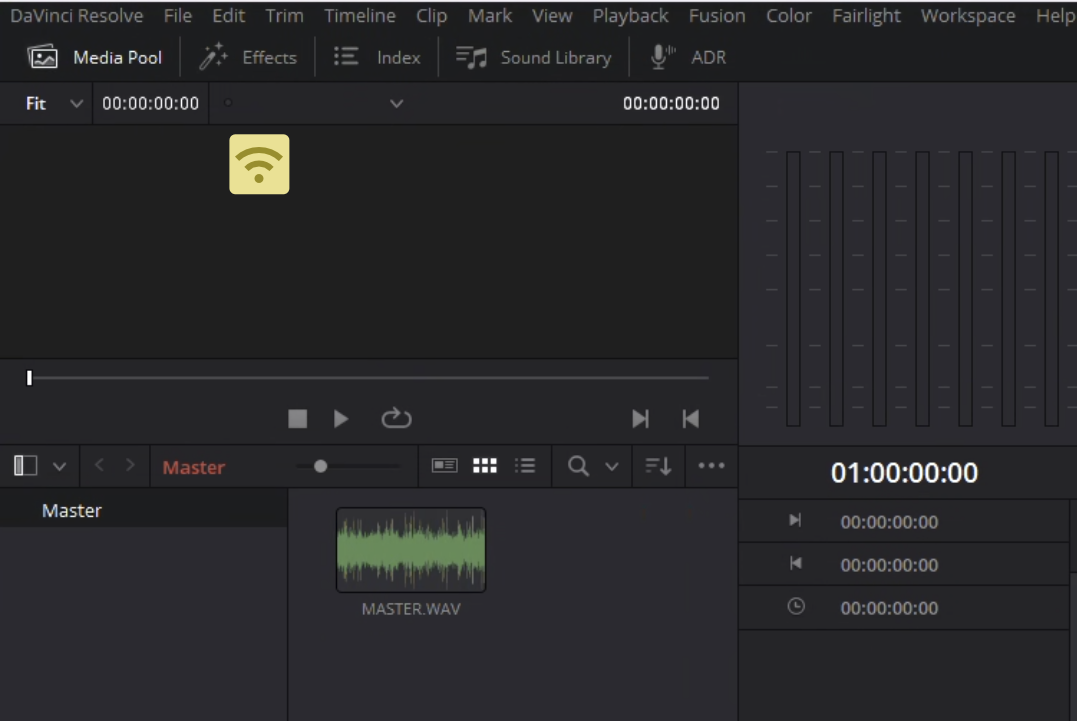Open the Clip menu
The image size is (1077, 721).
click(x=431, y=16)
